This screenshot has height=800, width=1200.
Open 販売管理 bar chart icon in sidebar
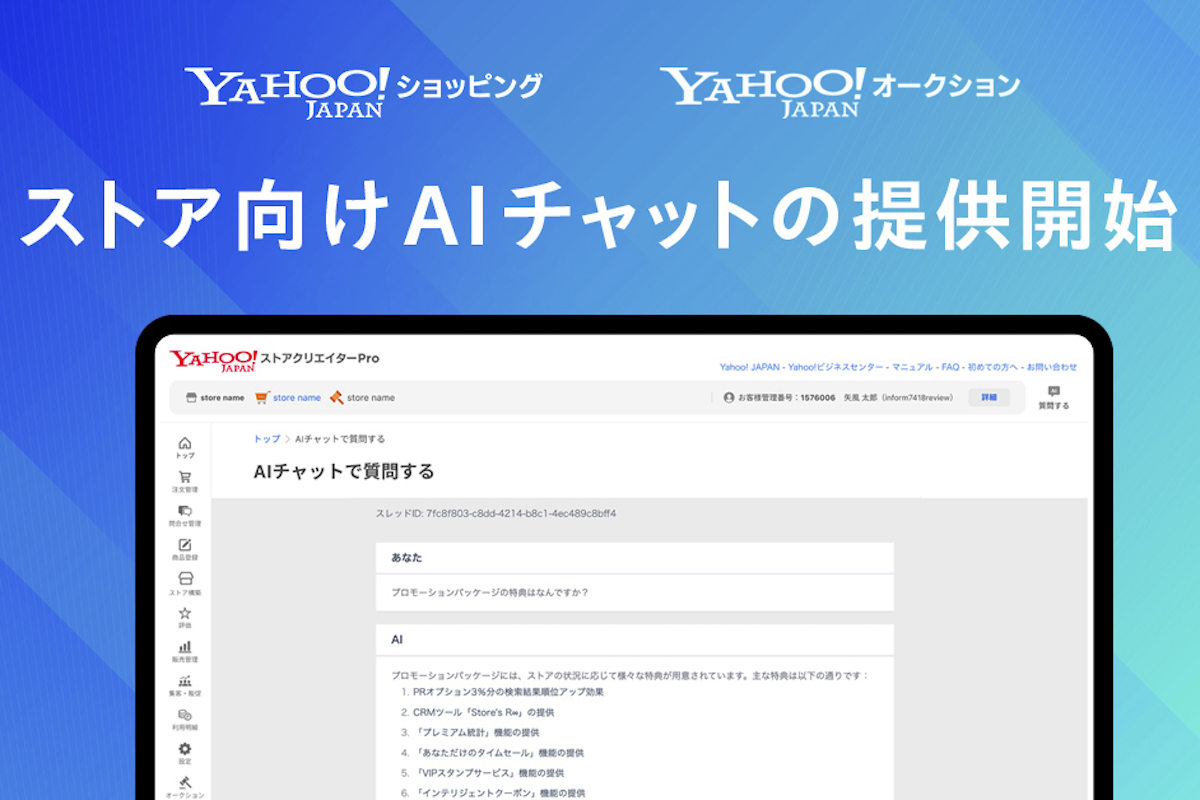(x=184, y=647)
